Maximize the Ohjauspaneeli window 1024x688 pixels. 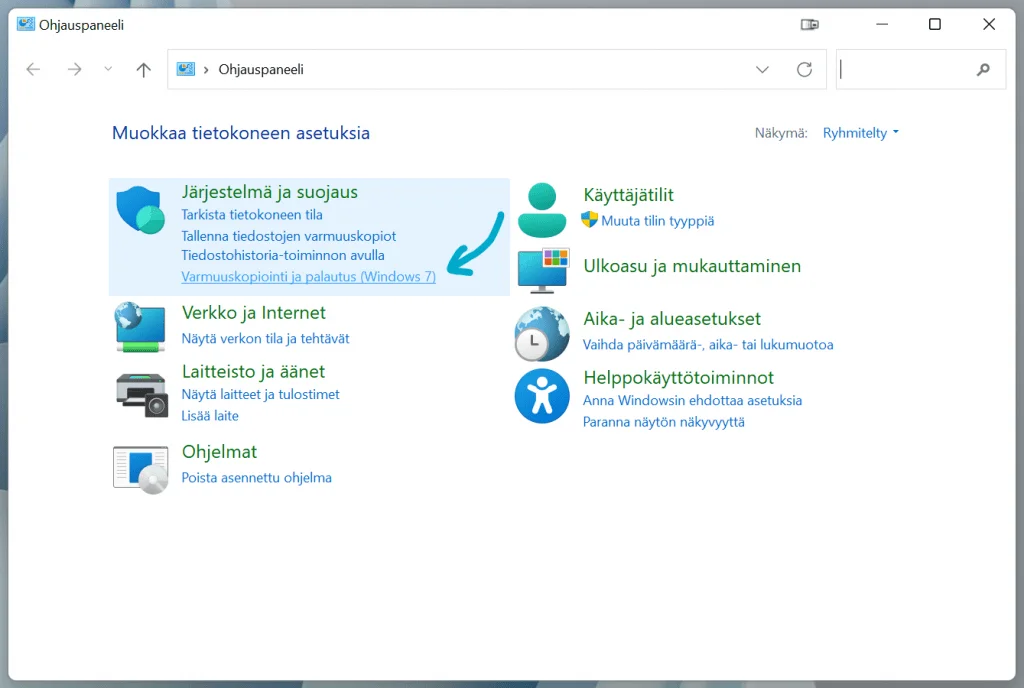click(935, 25)
